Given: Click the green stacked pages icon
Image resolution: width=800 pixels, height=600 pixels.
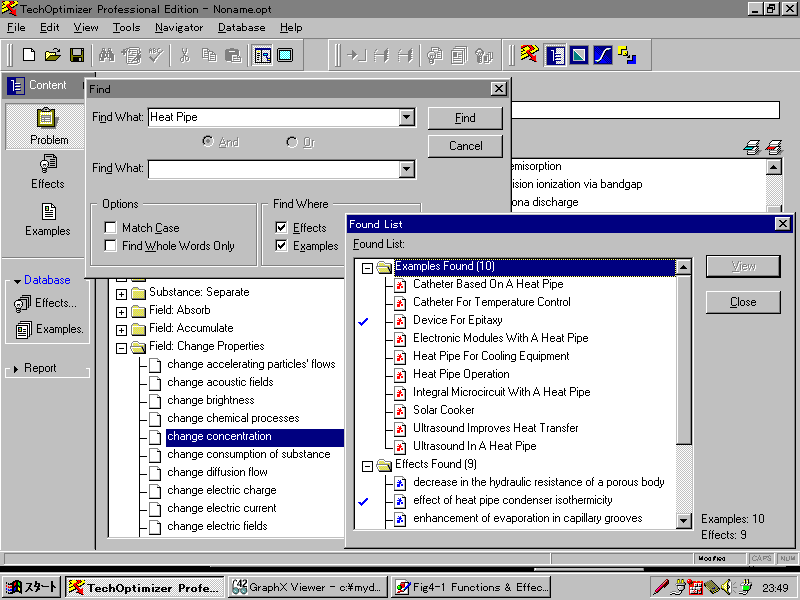Looking at the screenshot, I should pos(752,147).
